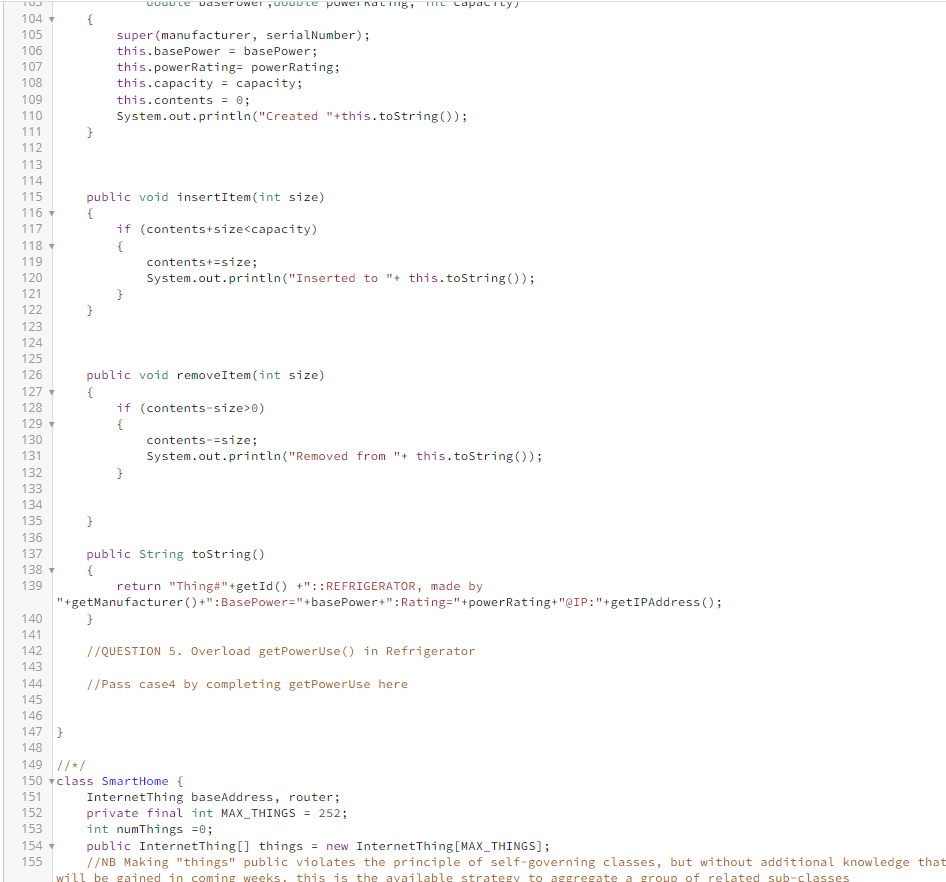Collapse the insertItem method body fold arrow
Viewport: 946px width, 882px height.
[x=51, y=212]
